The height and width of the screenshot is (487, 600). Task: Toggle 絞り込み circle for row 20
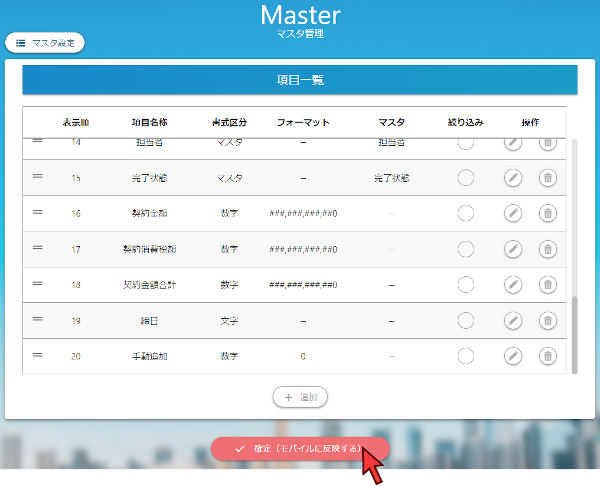tap(465, 356)
